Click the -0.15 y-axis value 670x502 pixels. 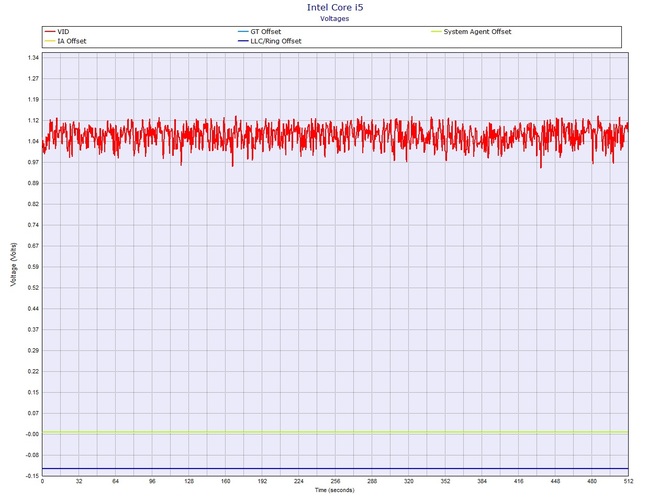click(x=33, y=476)
